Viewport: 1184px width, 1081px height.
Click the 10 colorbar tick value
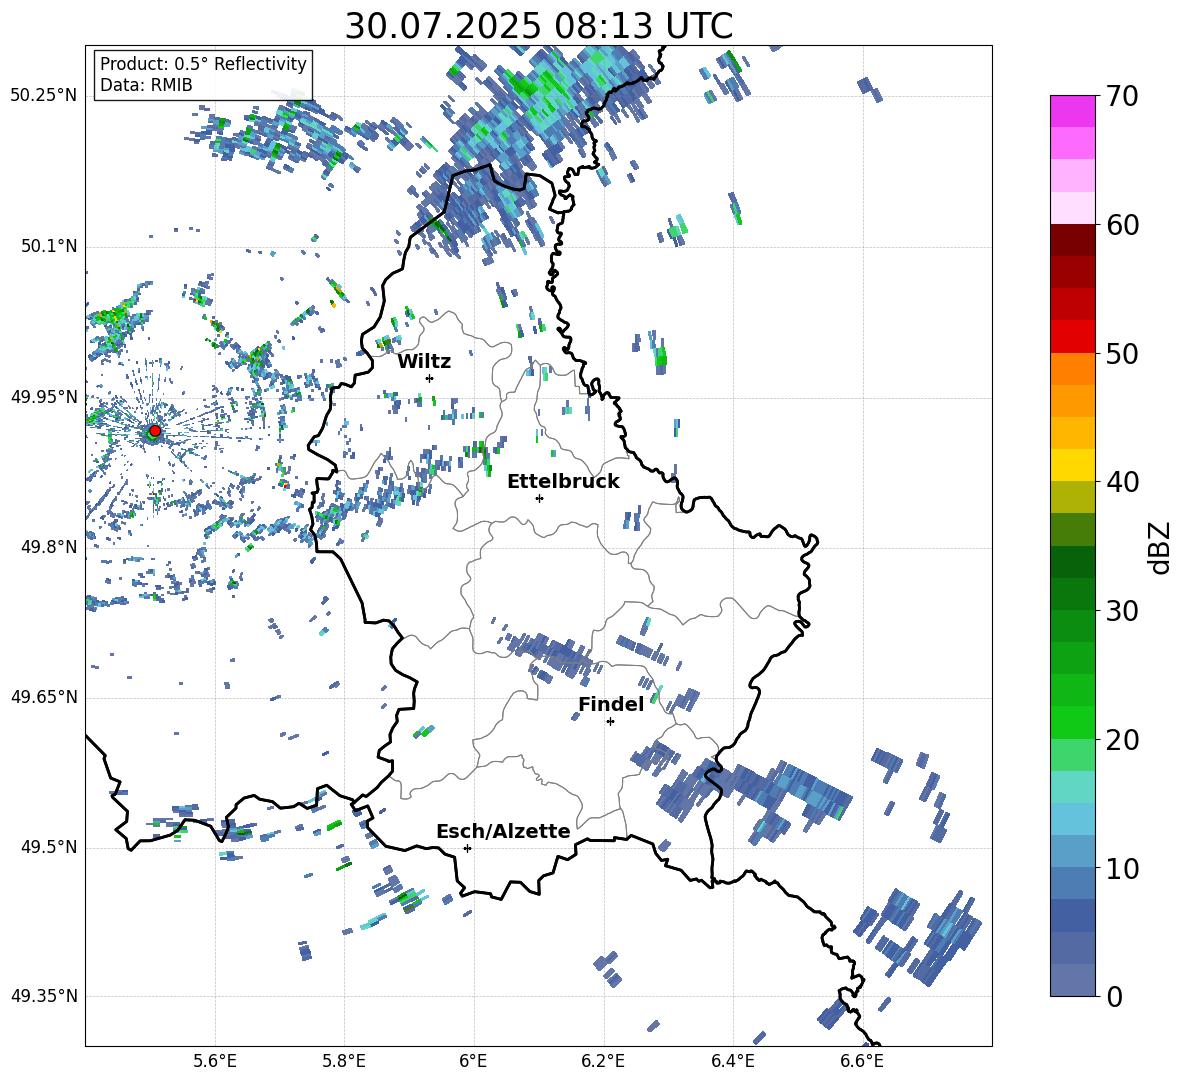tap(1122, 868)
